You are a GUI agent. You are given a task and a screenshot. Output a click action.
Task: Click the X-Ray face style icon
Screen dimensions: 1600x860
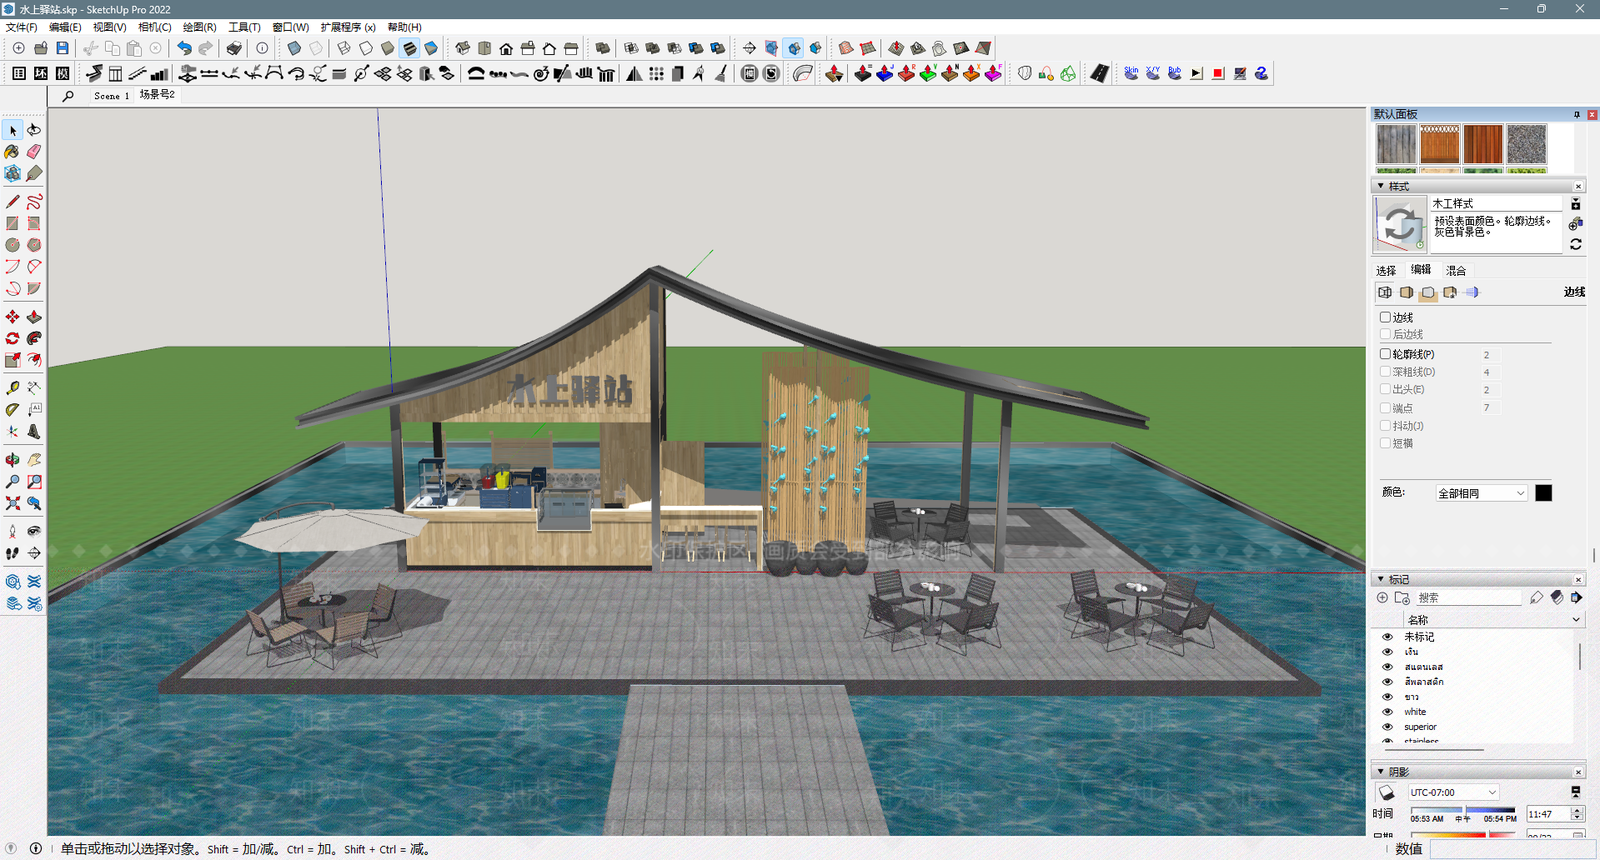(294, 48)
